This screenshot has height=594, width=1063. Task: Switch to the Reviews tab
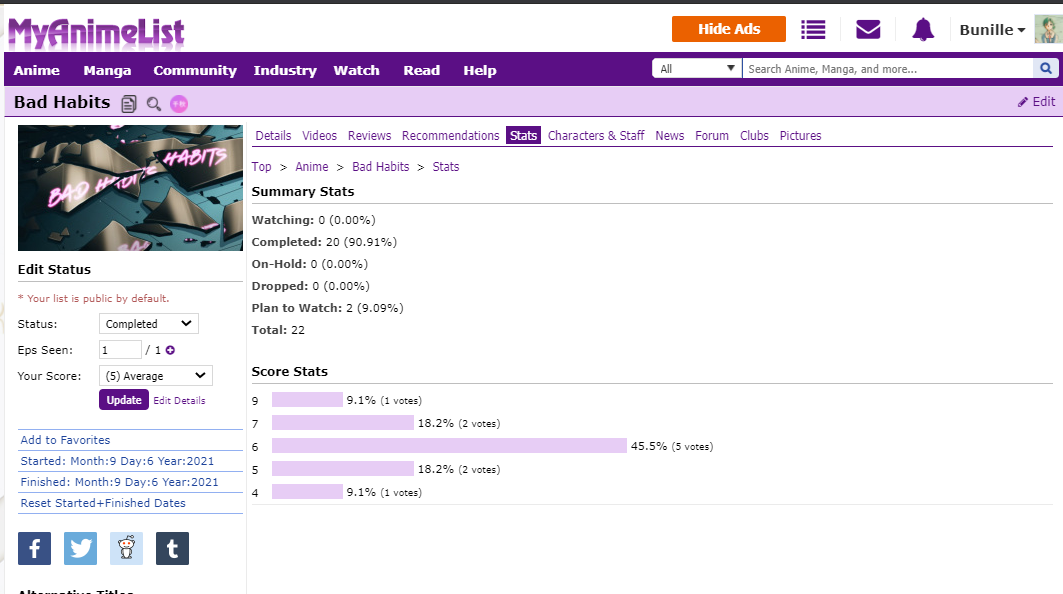coord(369,136)
